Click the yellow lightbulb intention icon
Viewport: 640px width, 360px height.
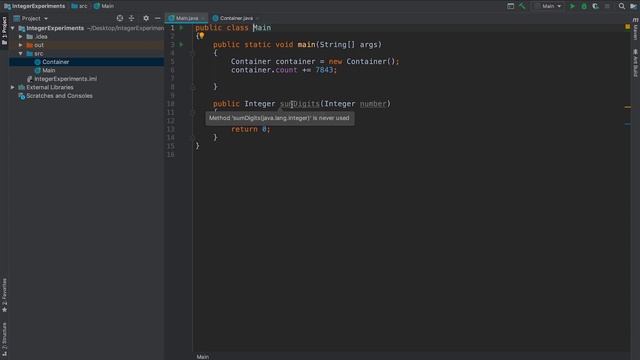click(202, 36)
